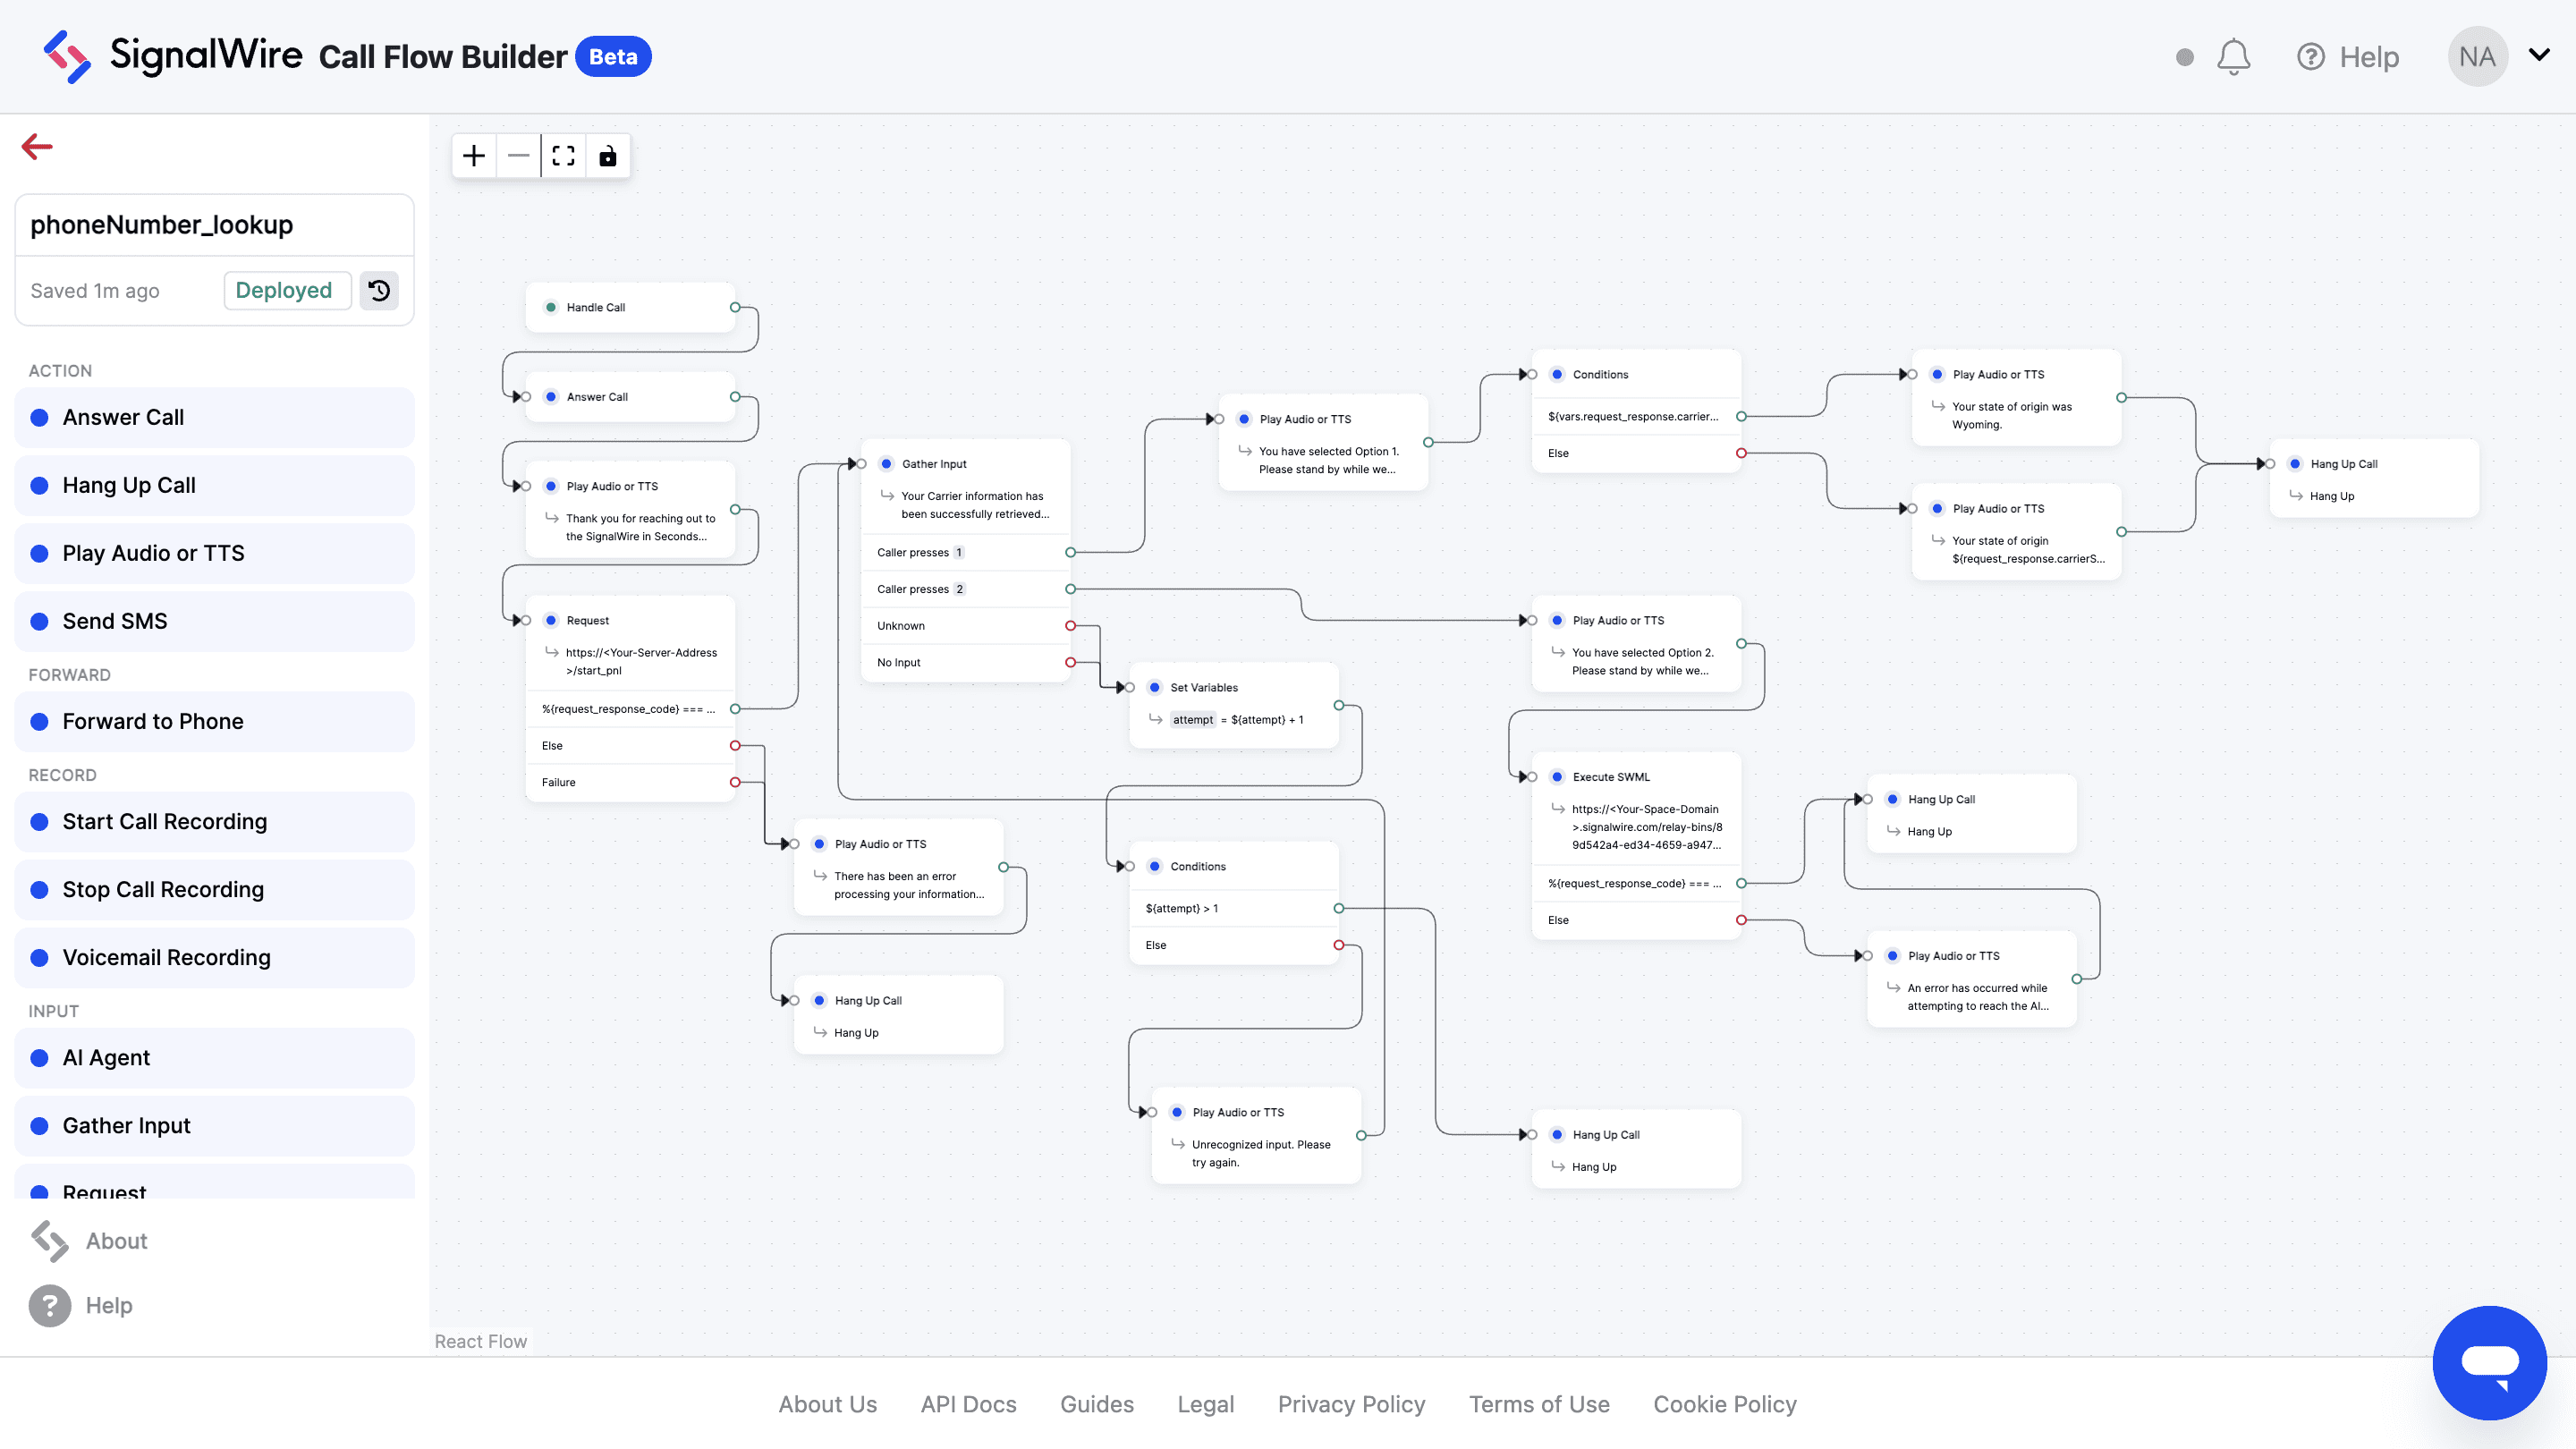Zoom in with the plus icon
The width and height of the screenshot is (2576, 1449).
[x=474, y=156]
